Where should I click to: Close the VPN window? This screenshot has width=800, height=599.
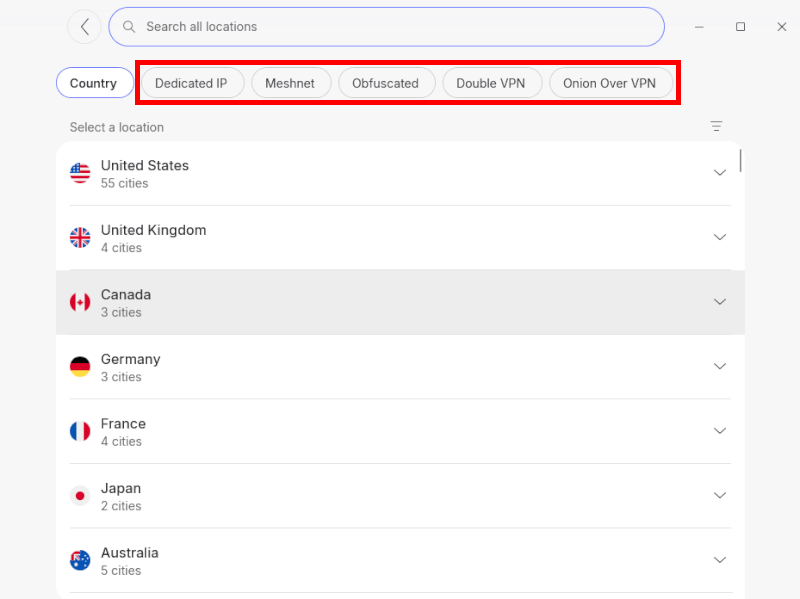pyautogui.click(x=782, y=27)
